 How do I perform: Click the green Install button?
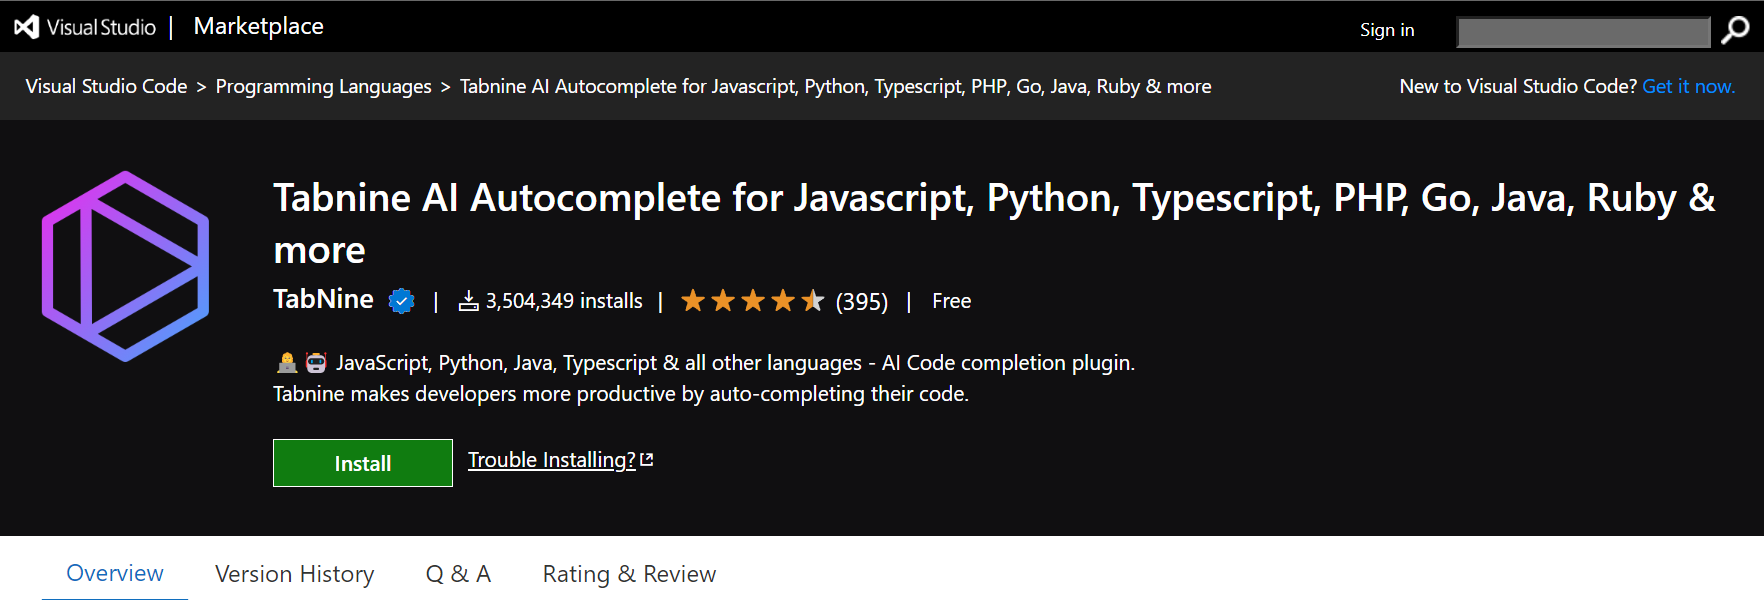tap(363, 463)
